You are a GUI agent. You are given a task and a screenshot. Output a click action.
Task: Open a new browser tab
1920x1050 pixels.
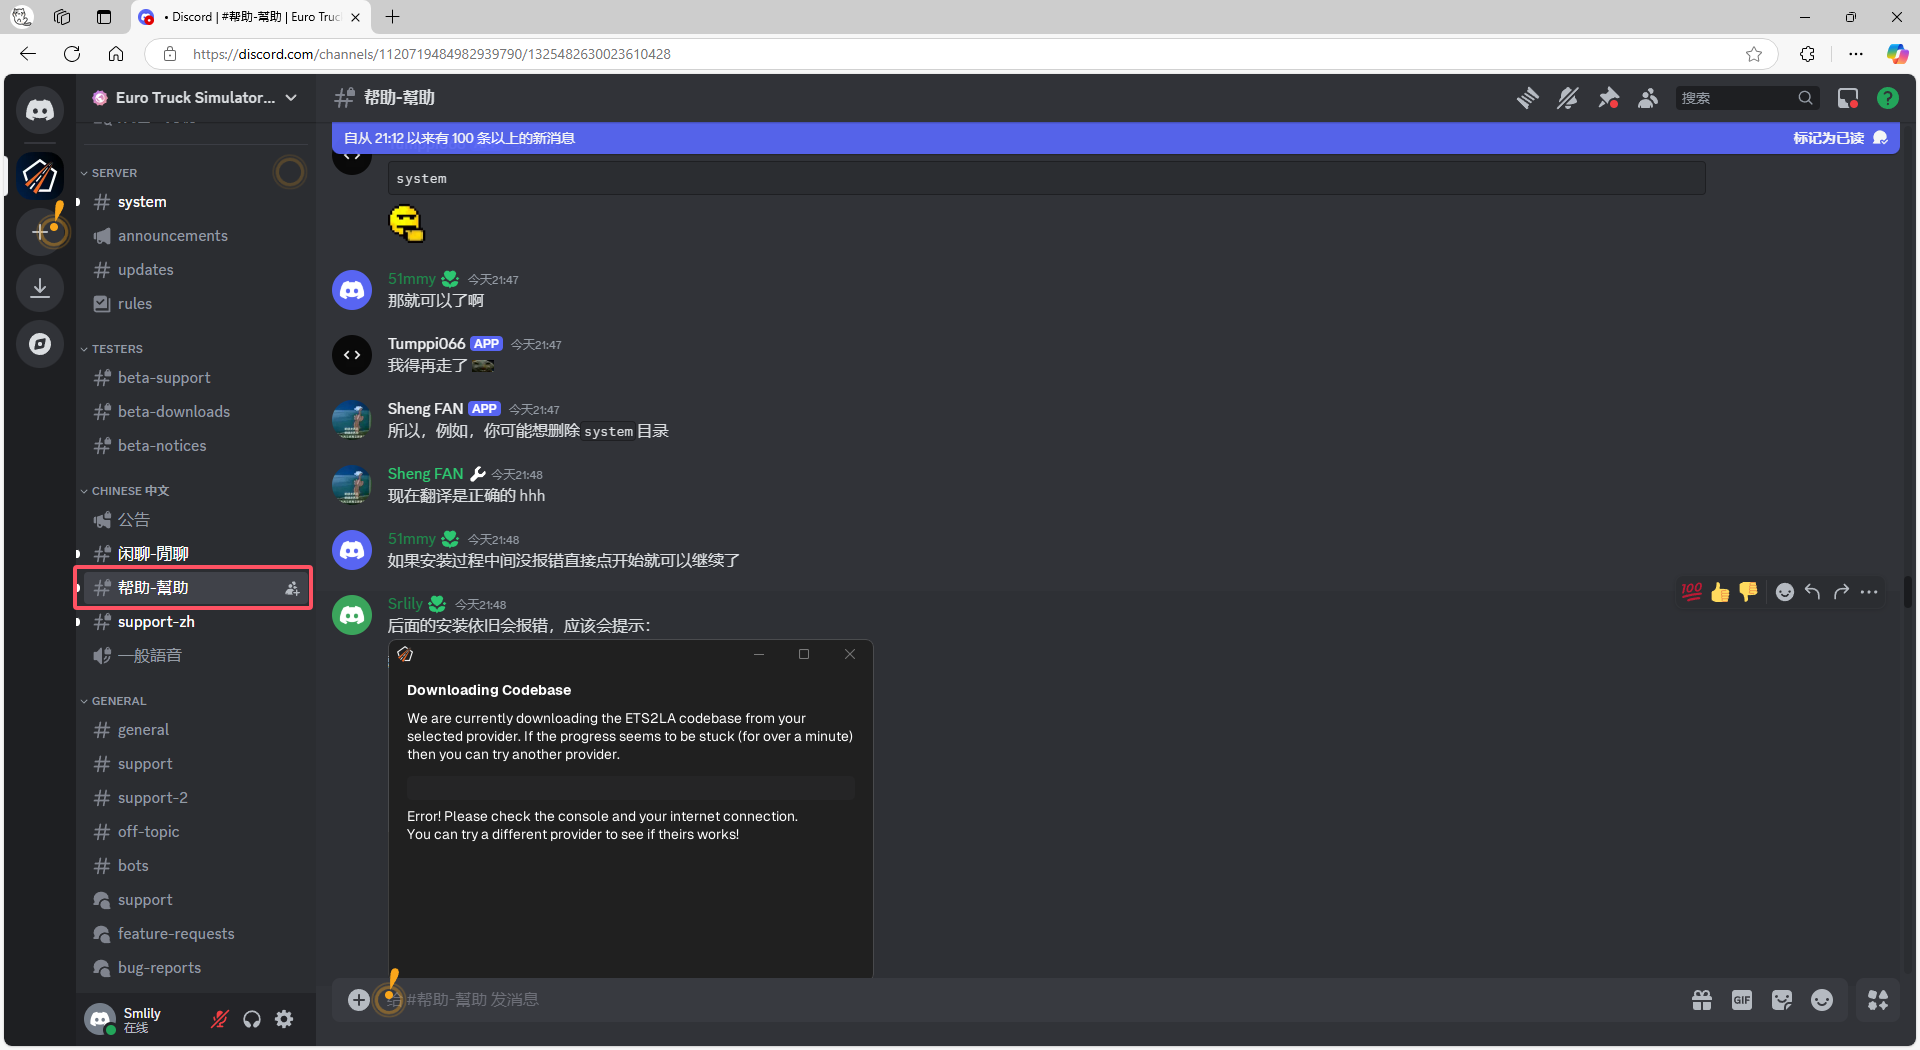click(x=393, y=17)
